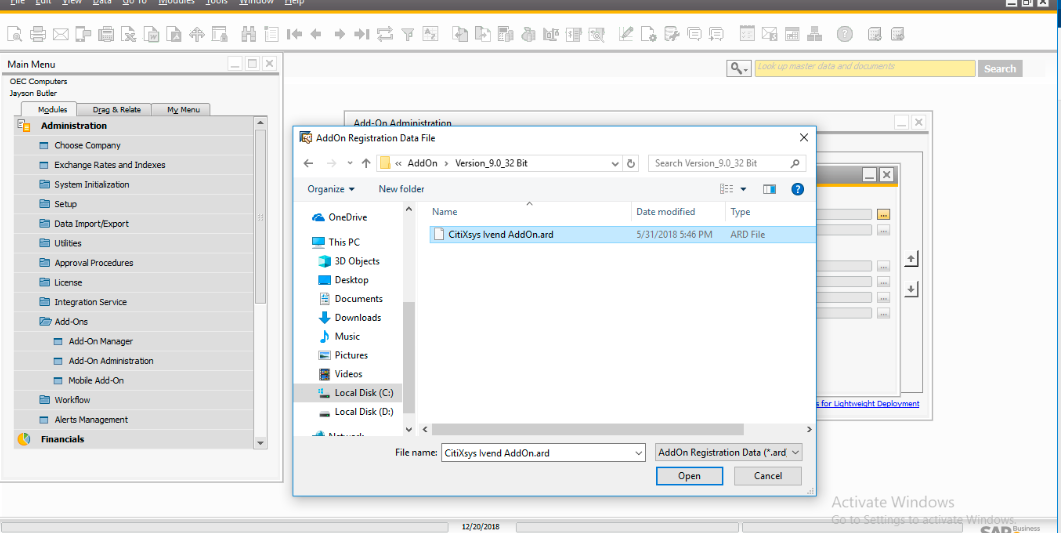Screen dimensions: 1061x533
Task: Click the Print toolbar icon
Action: coord(38,34)
